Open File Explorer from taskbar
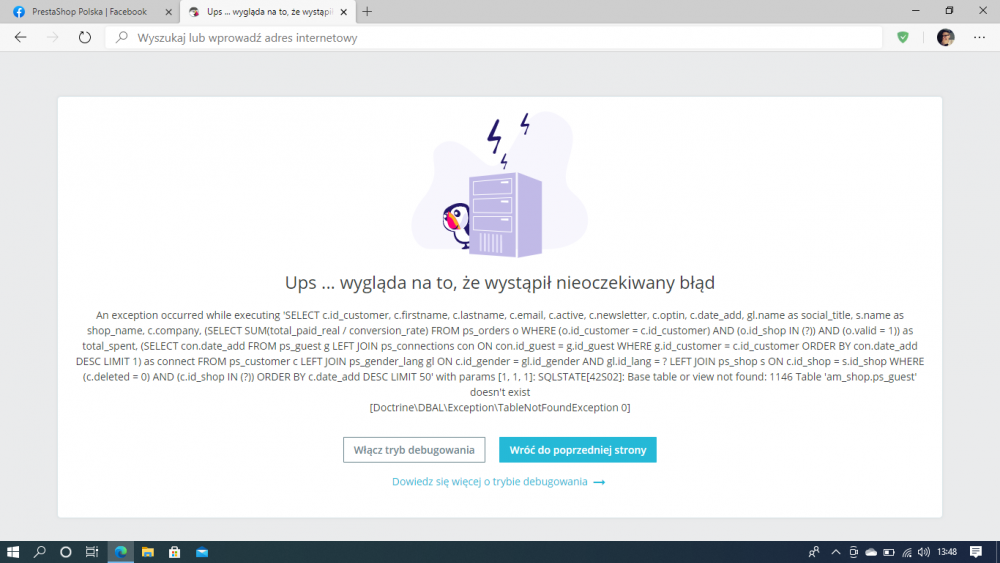This screenshot has width=1000, height=563. click(x=148, y=552)
